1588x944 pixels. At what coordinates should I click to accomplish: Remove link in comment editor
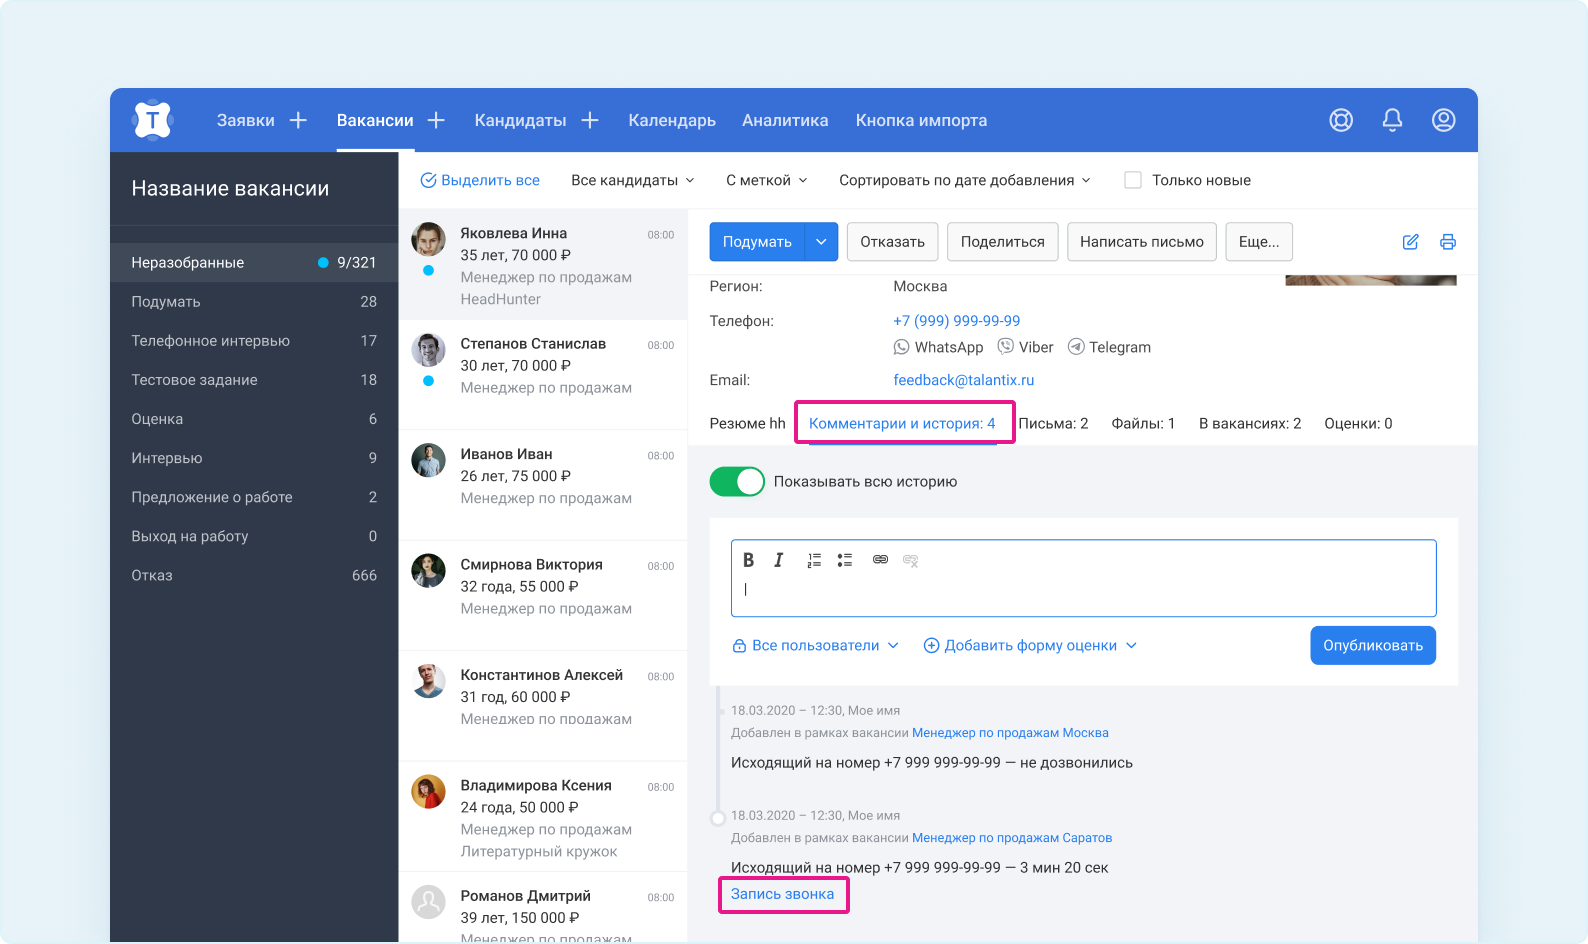pyautogui.click(x=910, y=560)
